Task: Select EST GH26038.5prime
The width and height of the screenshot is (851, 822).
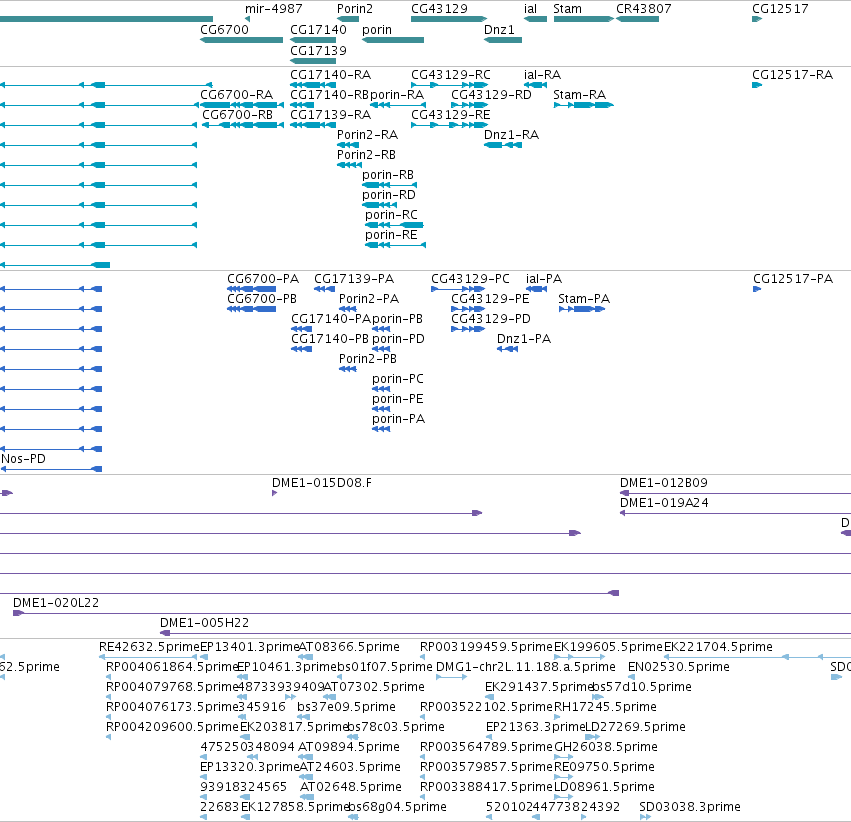Action: tap(563, 757)
